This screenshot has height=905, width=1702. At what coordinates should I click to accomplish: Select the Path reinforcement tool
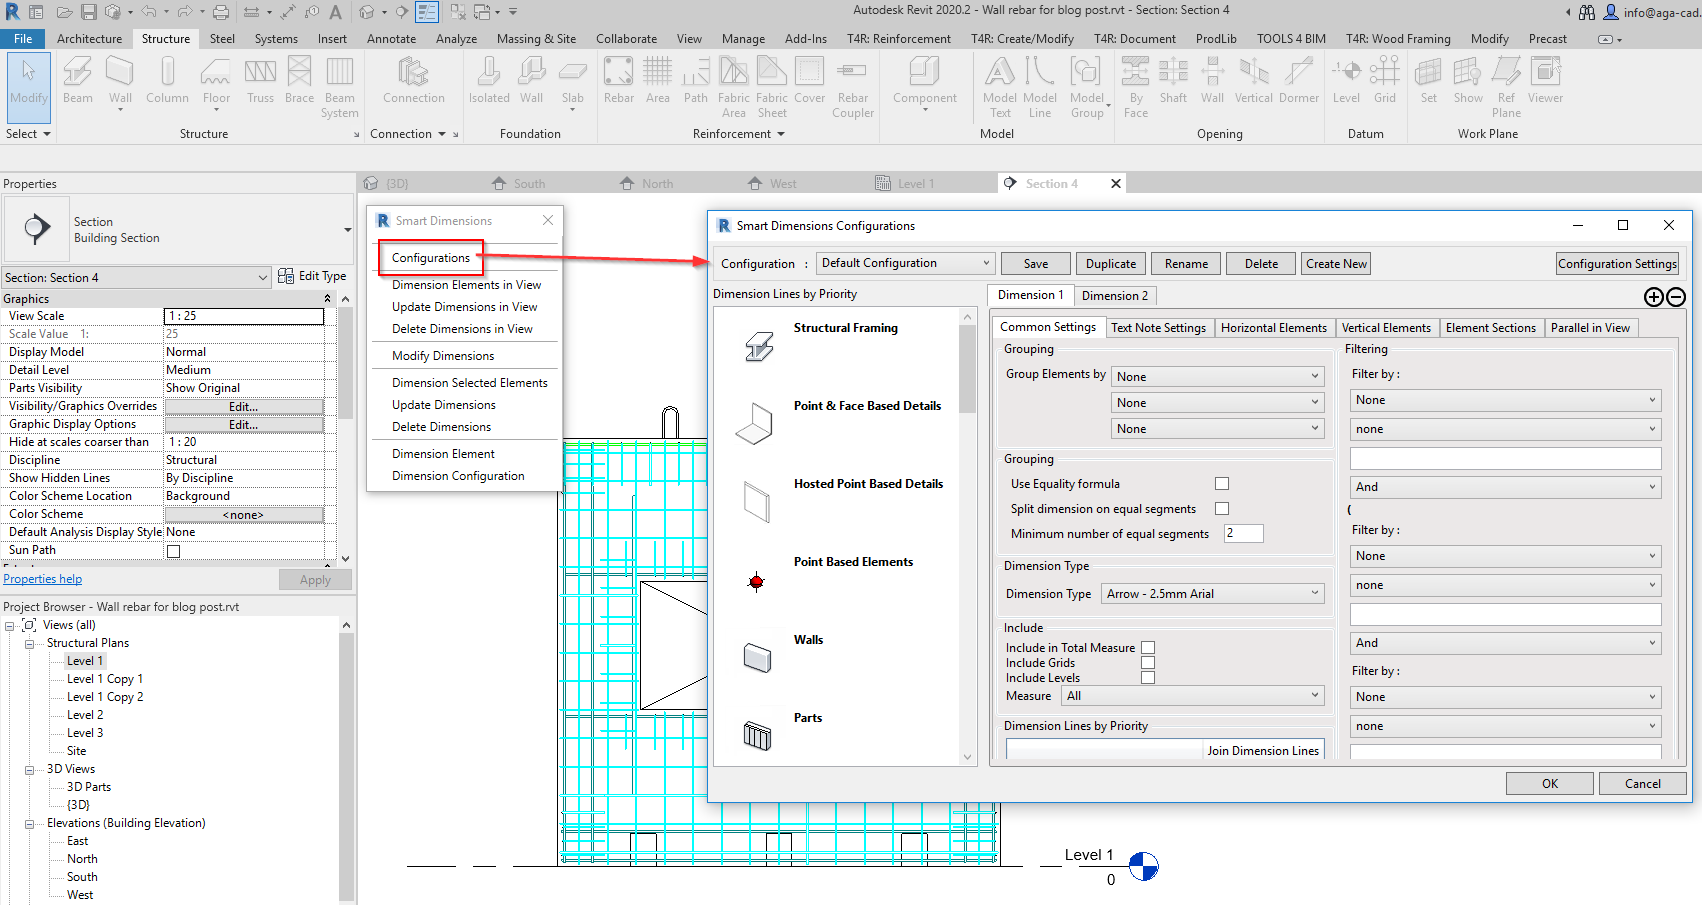tap(696, 80)
